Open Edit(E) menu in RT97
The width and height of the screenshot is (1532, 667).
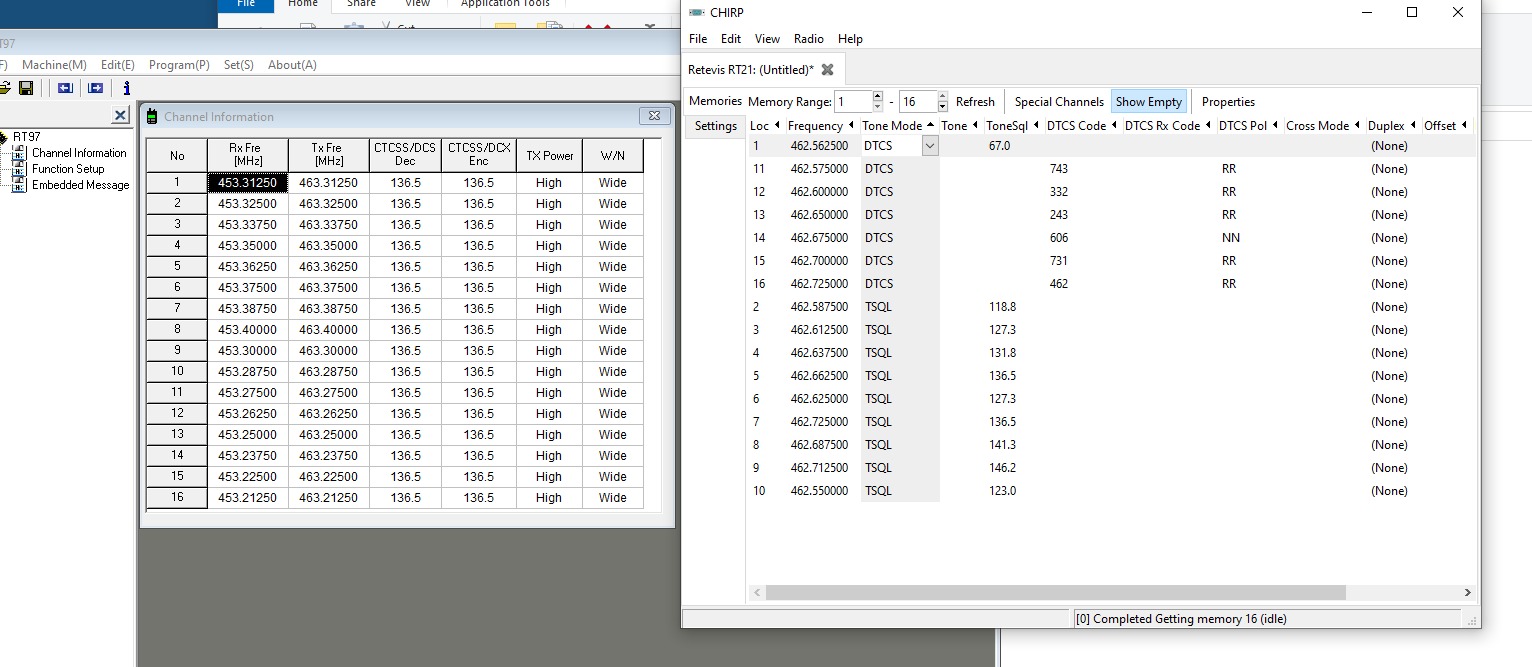point(118,65)
